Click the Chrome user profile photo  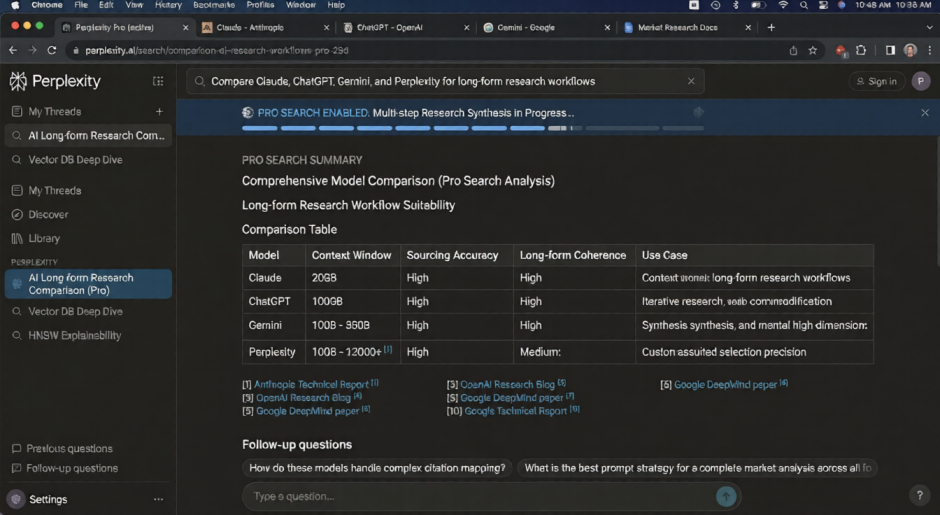tap(910, 50)
